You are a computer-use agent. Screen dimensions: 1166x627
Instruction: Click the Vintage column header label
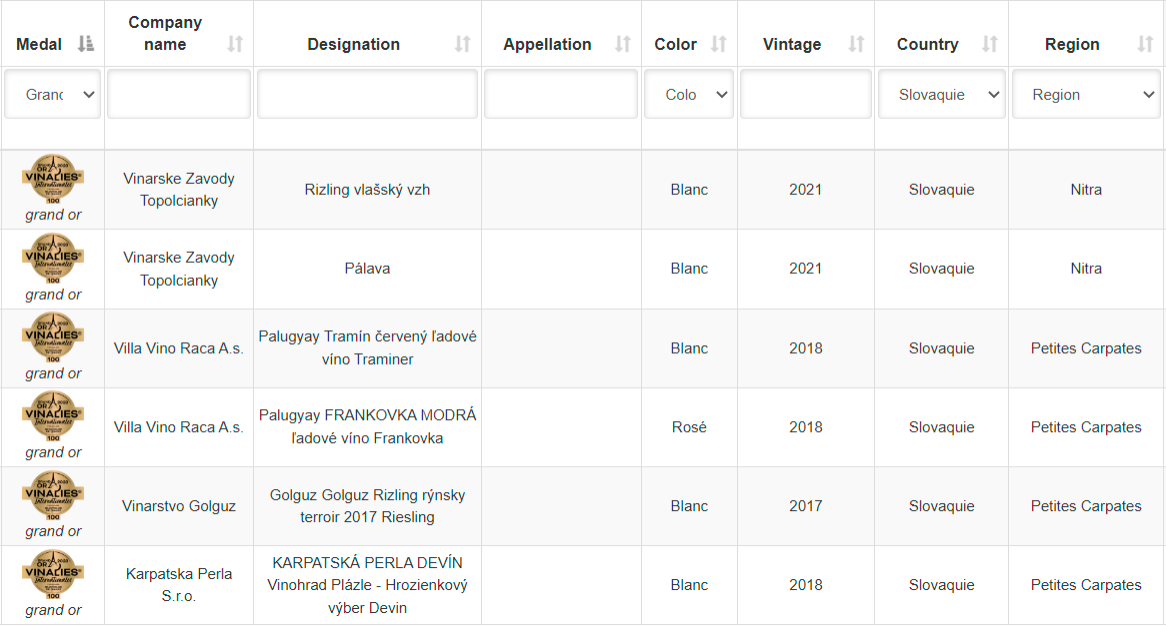coord(792,44)
